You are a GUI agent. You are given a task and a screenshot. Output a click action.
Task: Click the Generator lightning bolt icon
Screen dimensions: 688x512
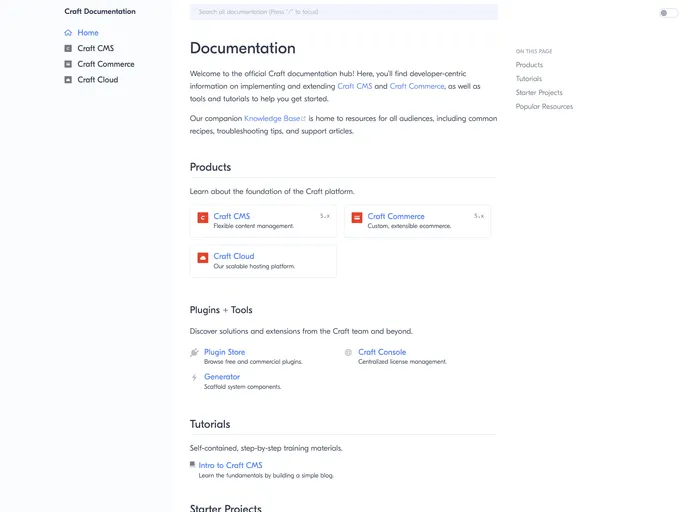pyautogui.click(x=194, y=377)
